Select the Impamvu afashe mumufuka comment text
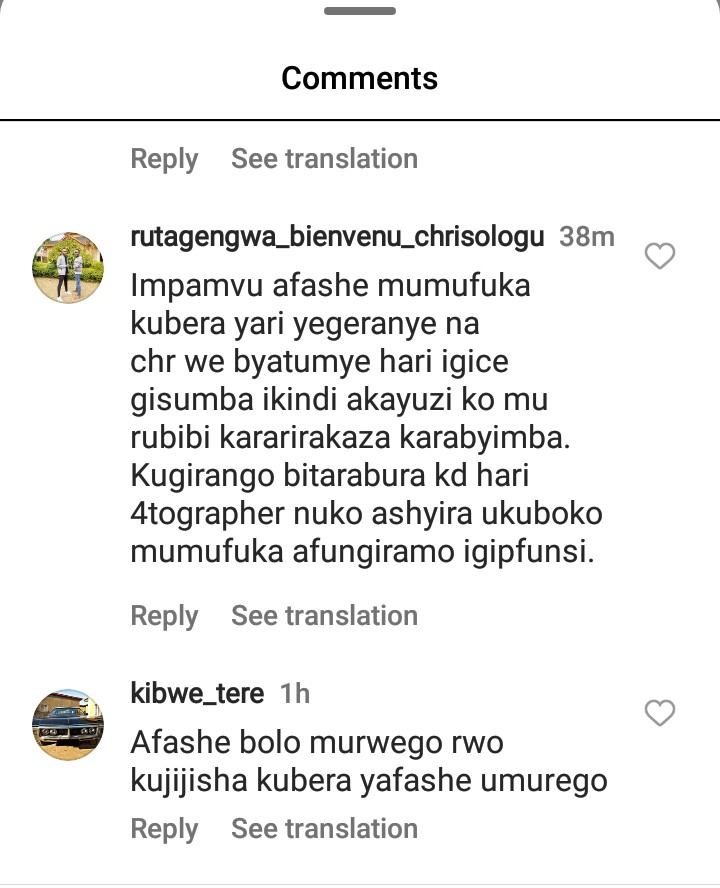This screenshot has height=888, width=720. pyautogui.click(x=367, y=418)
